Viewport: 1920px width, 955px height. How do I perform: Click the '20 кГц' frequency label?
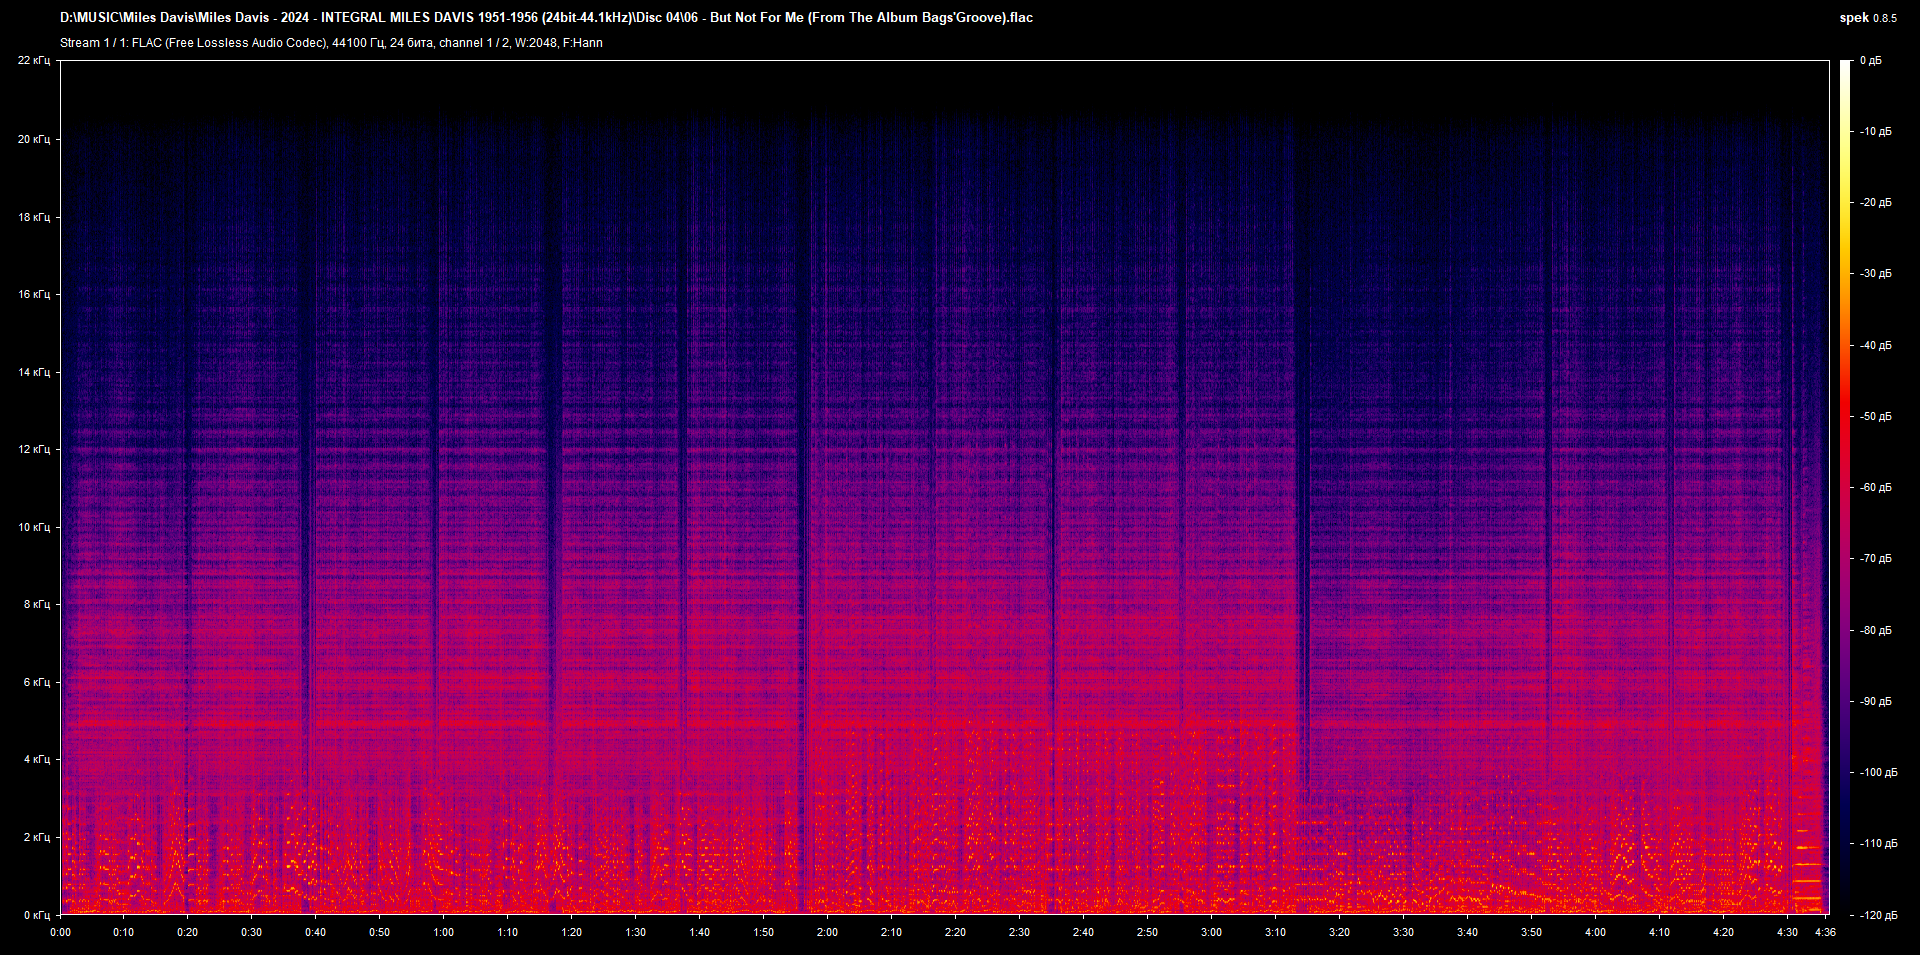pos(34,139)
